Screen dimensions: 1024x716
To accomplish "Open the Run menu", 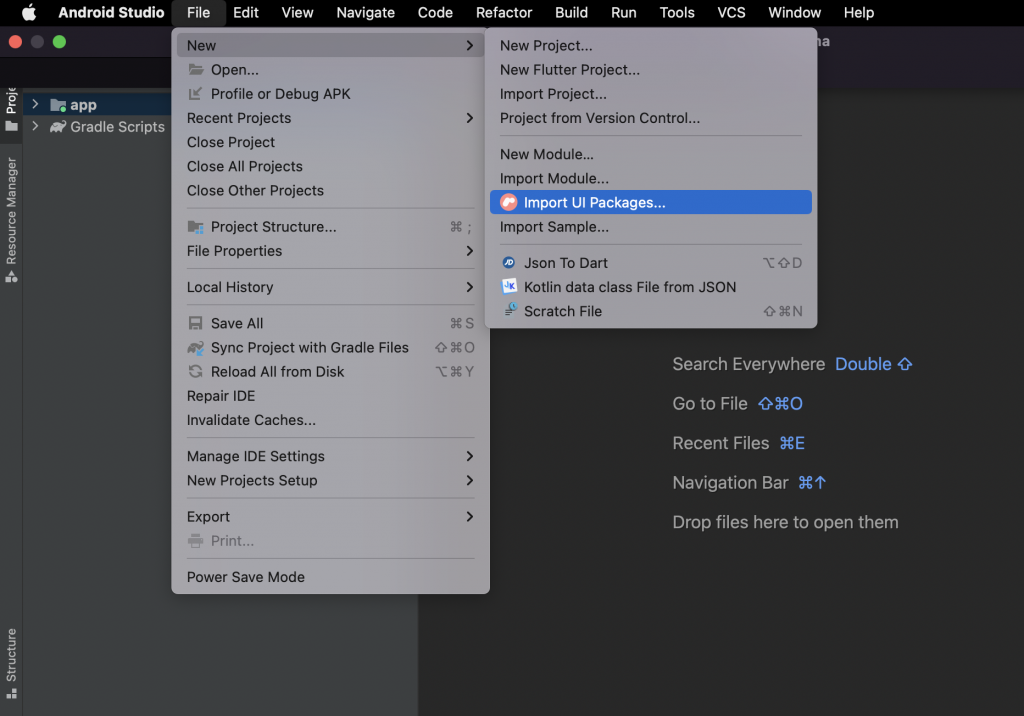I will [624, 12].
